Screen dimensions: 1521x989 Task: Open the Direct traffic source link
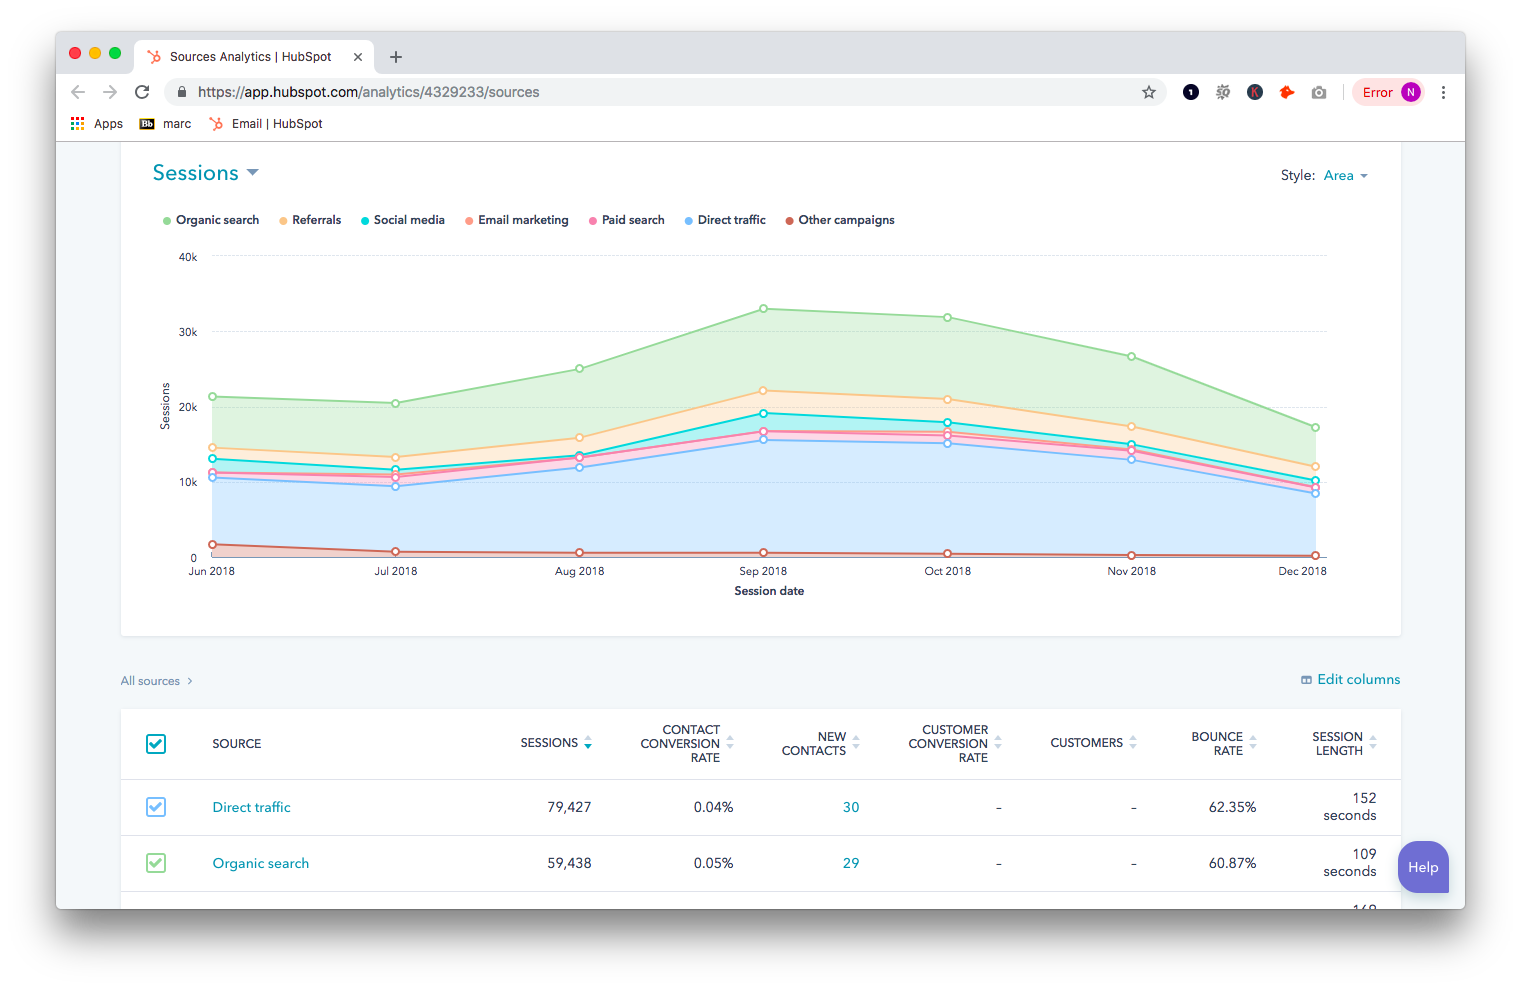pyautogui.click(x=251, y=807)
